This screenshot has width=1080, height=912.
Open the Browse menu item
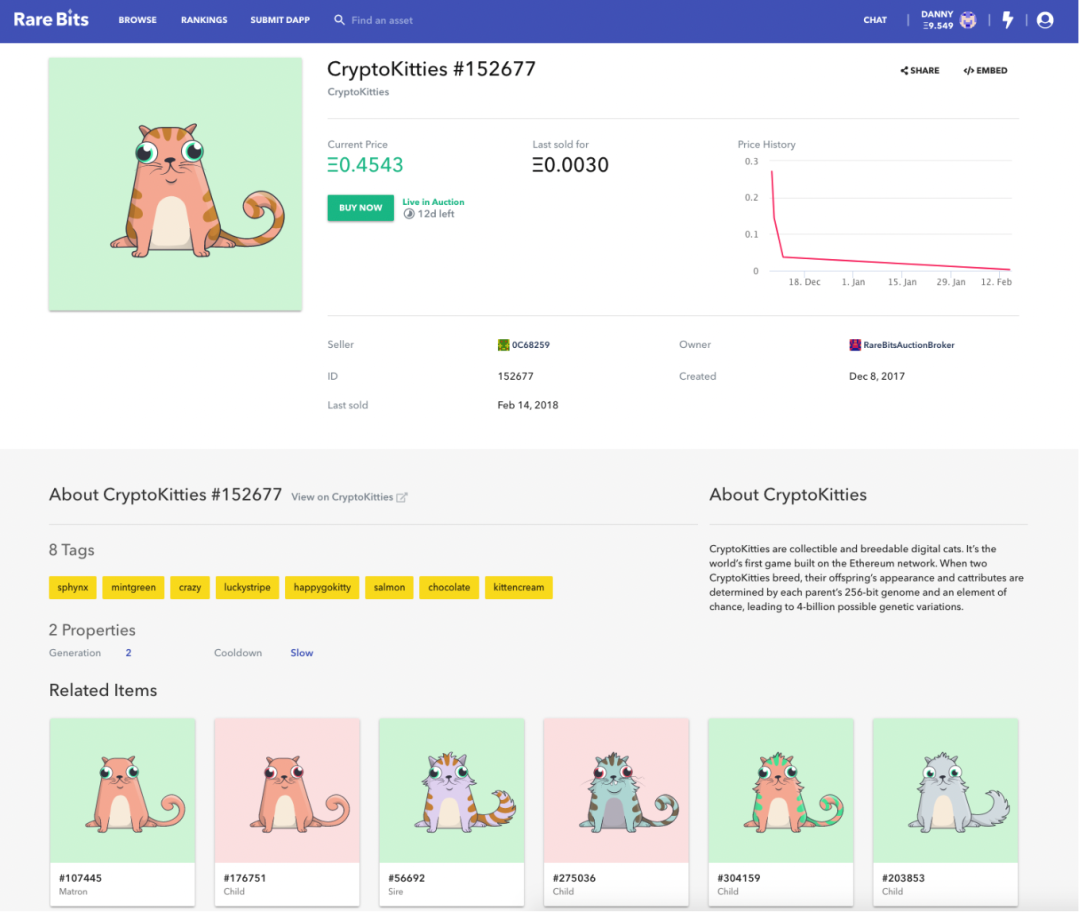pos(137,20)
